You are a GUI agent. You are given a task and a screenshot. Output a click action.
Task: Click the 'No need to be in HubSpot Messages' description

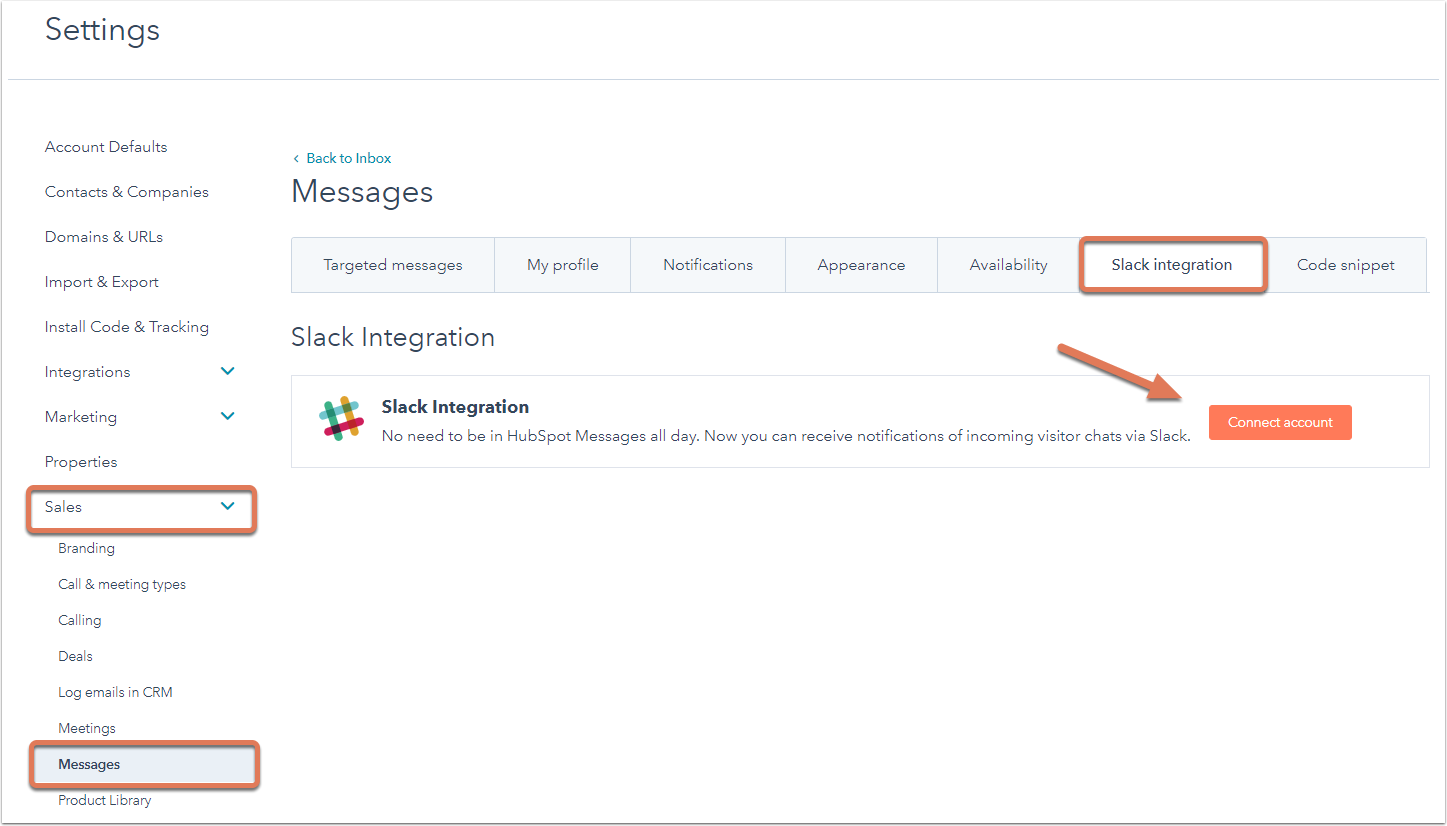pos(786,436)
